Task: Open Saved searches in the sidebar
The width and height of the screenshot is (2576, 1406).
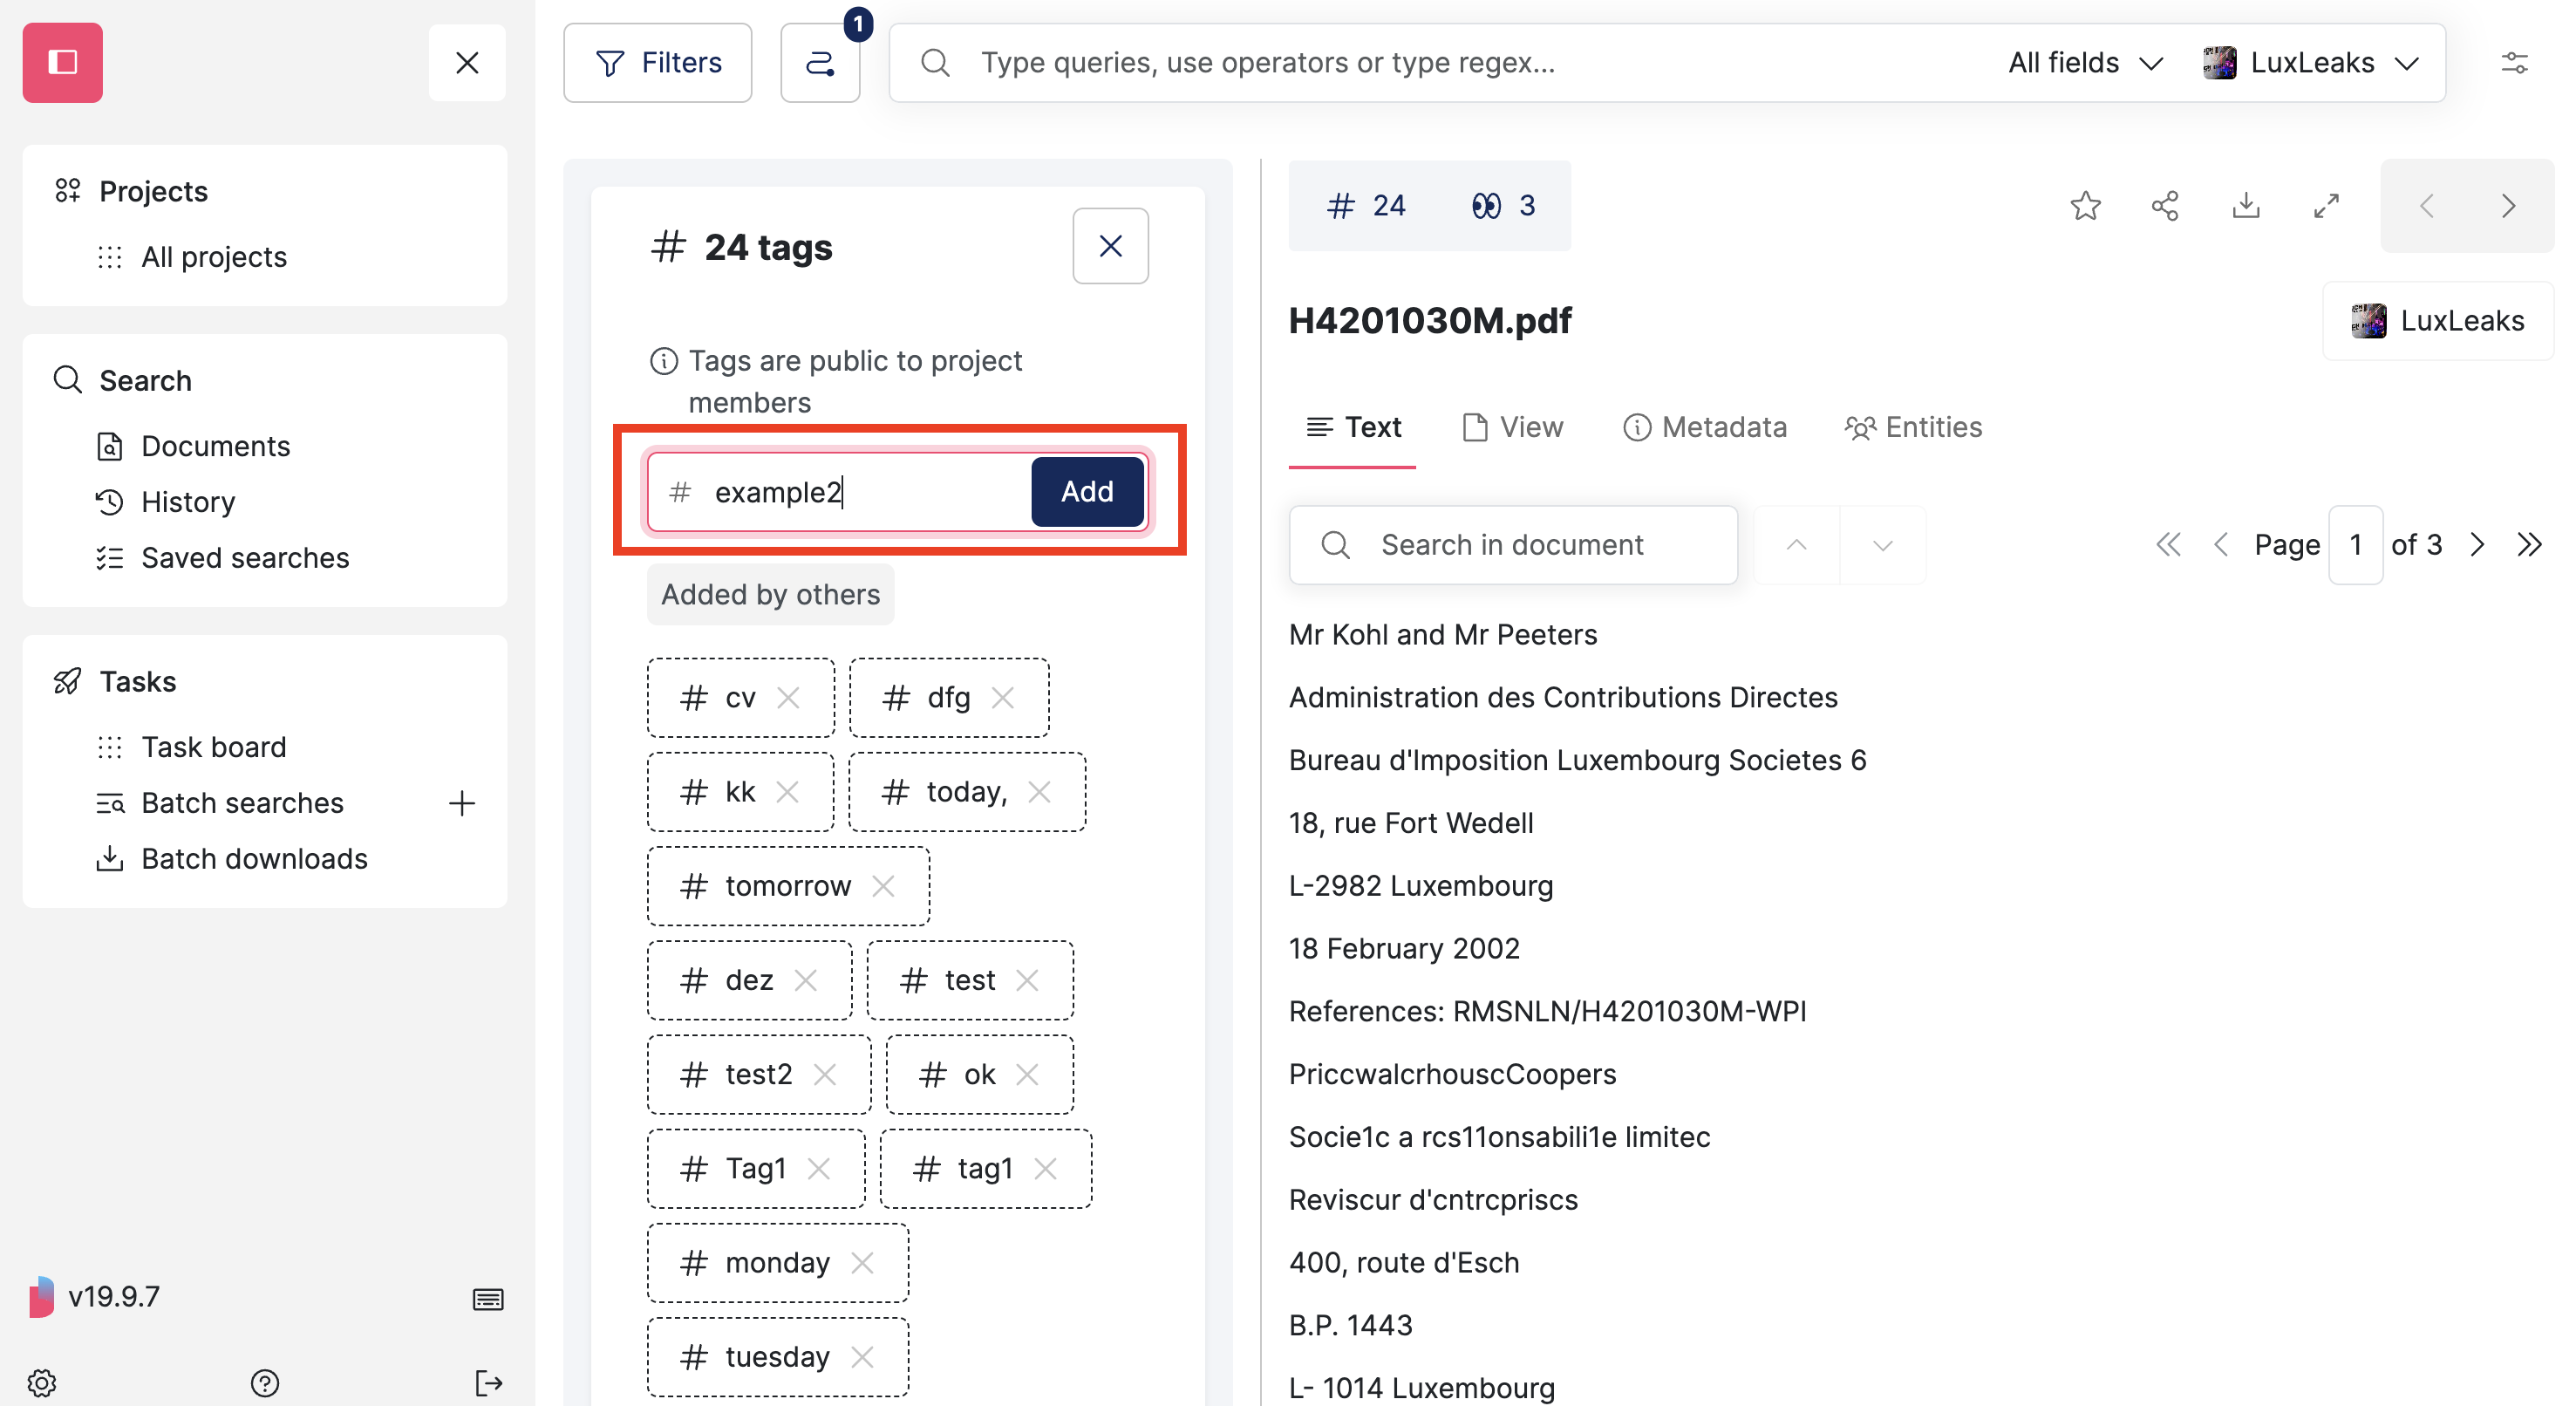Action: (x=245, y=557)
